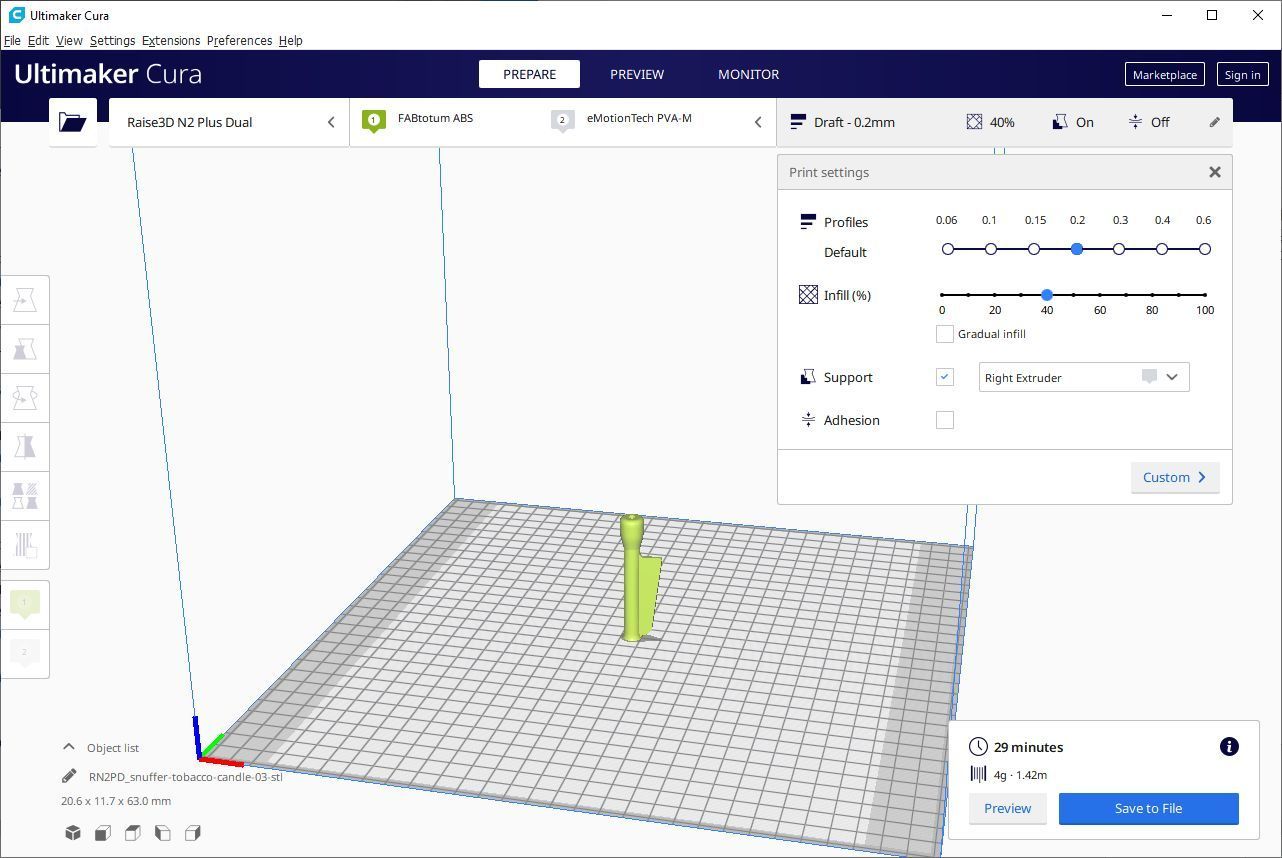The width and height of the screenshot is (1282, 858).
Task: Select the Mirror tool in left toolbar
Action: [25, 446]
